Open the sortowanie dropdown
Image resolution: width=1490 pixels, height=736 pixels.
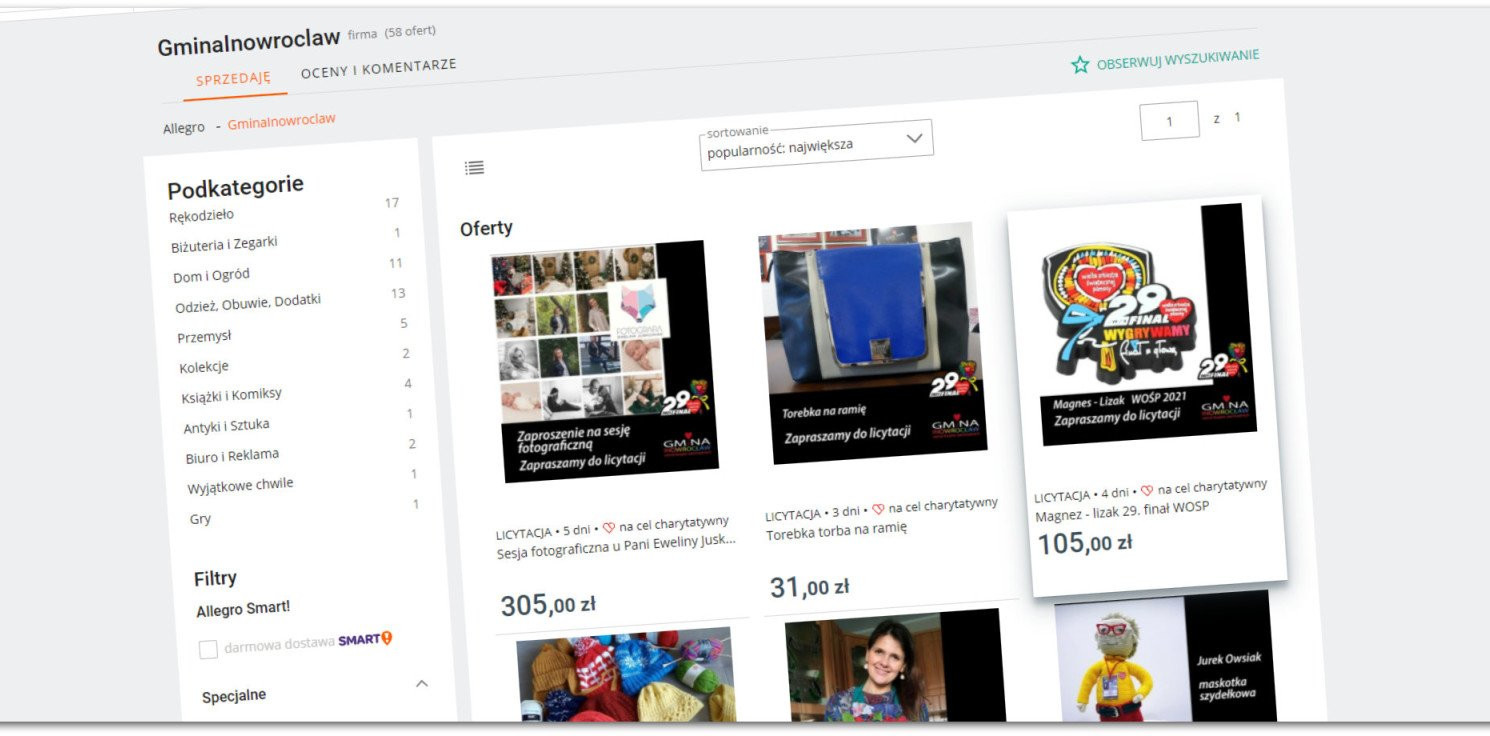point(816,145)
